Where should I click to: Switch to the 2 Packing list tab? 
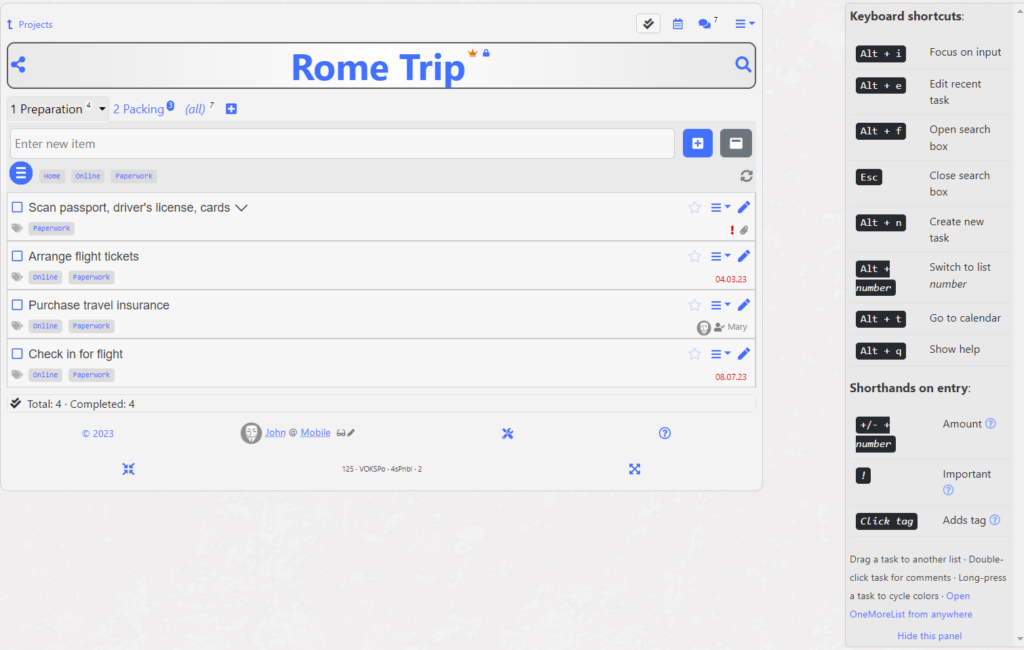(x=140, y=109)
